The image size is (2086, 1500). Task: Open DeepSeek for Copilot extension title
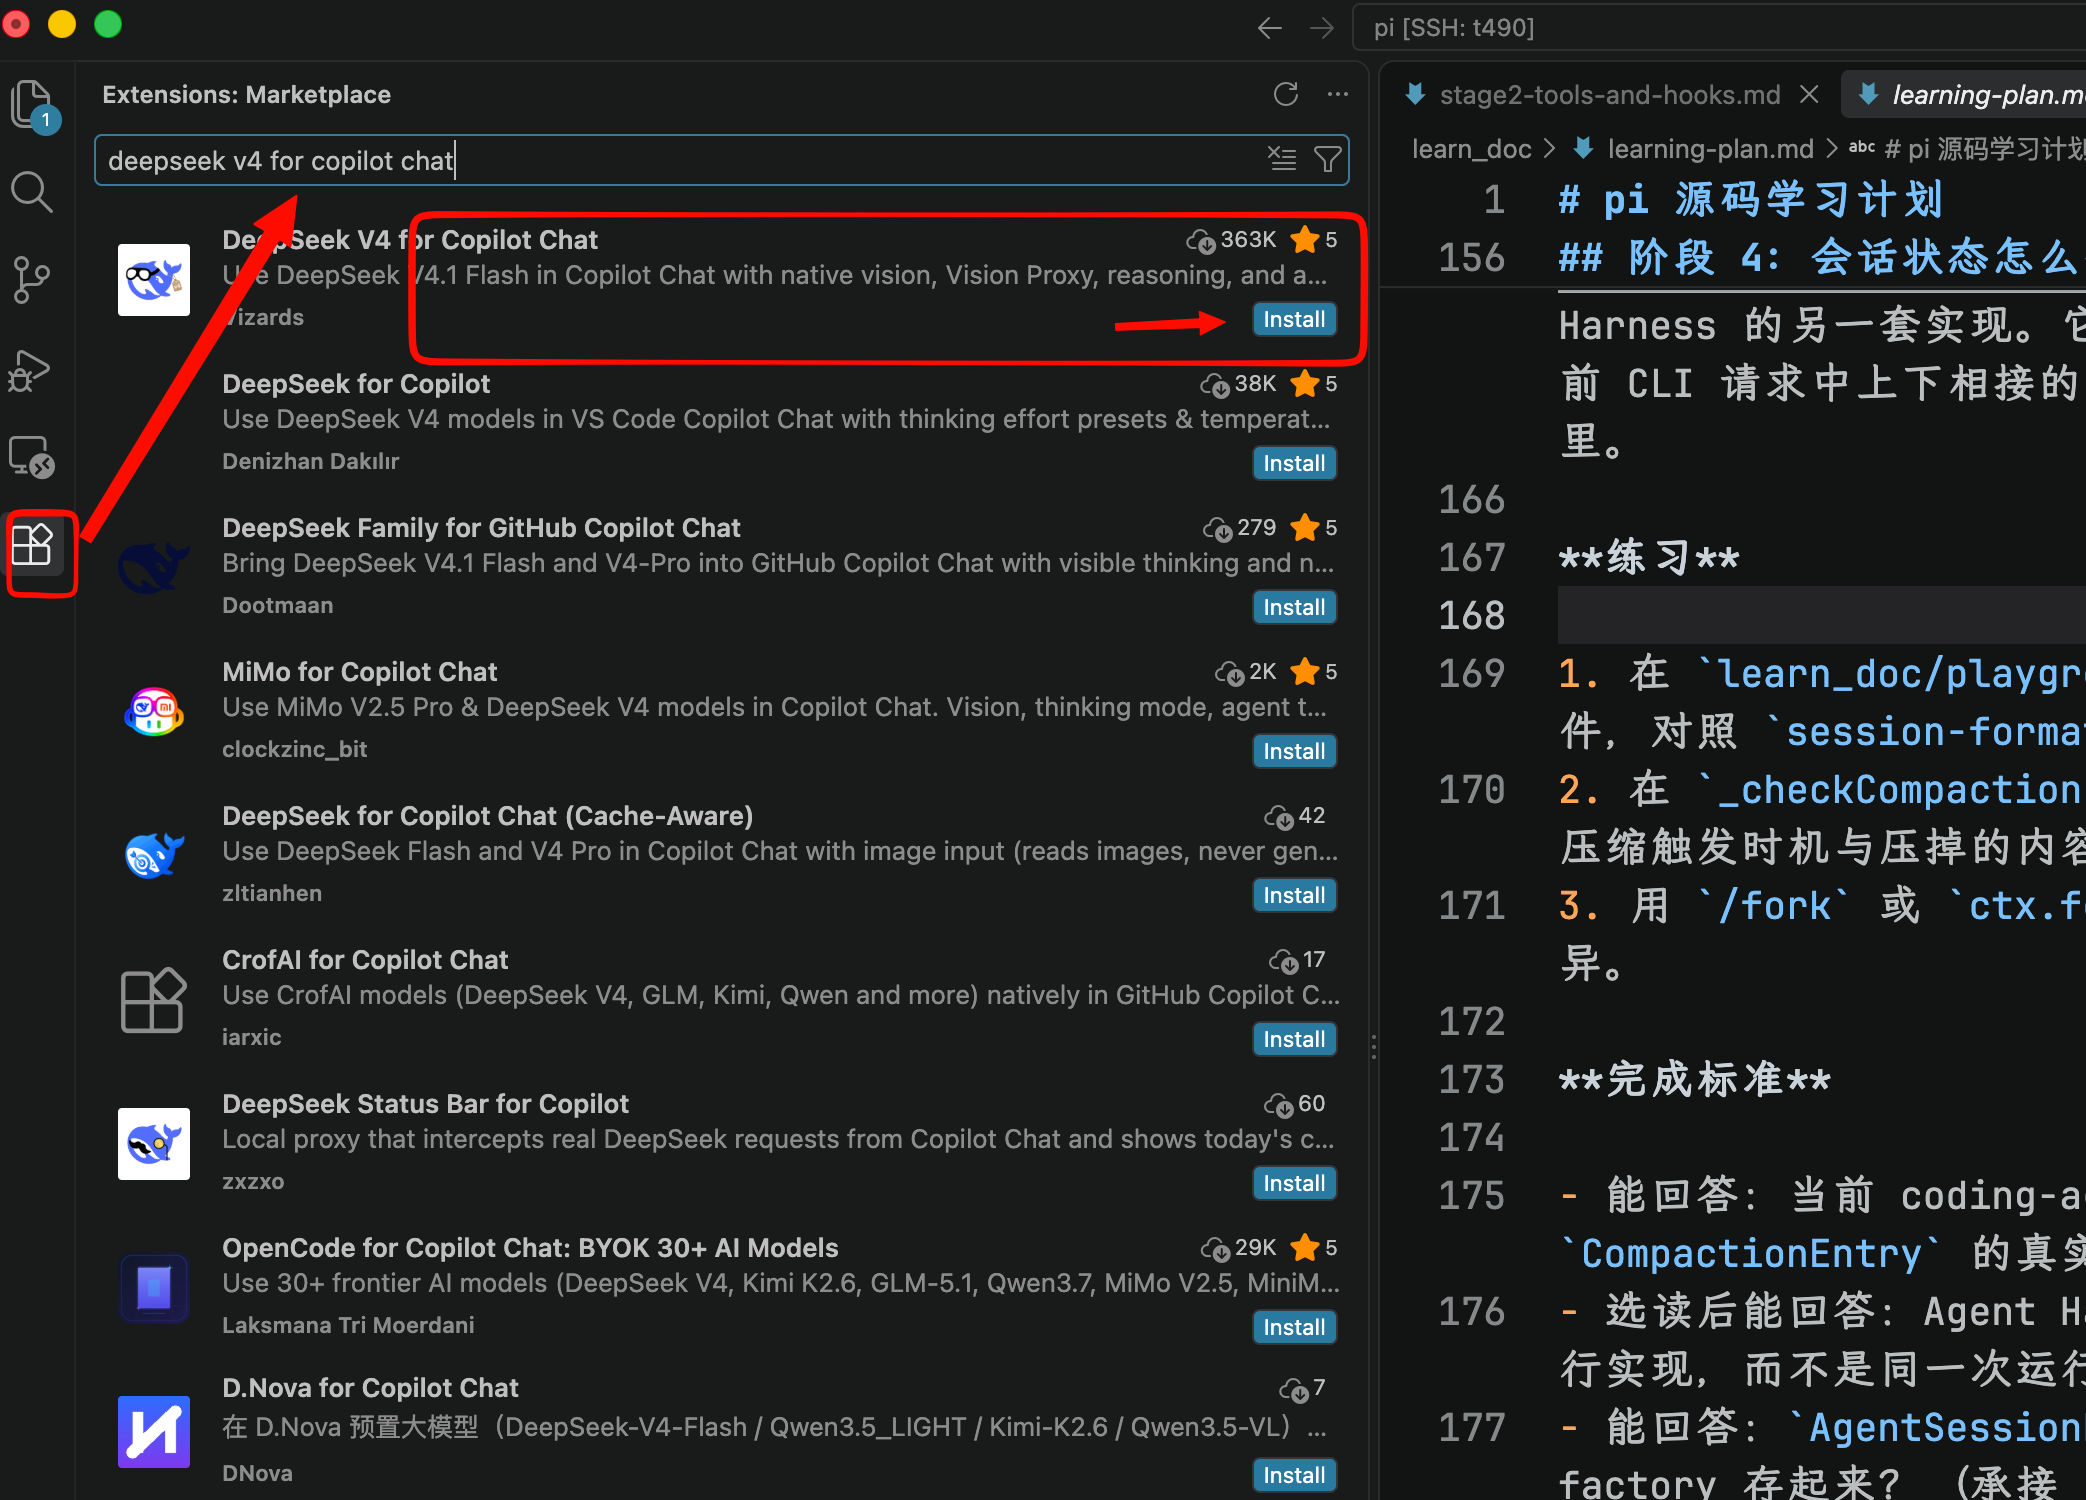pos(356,384)
